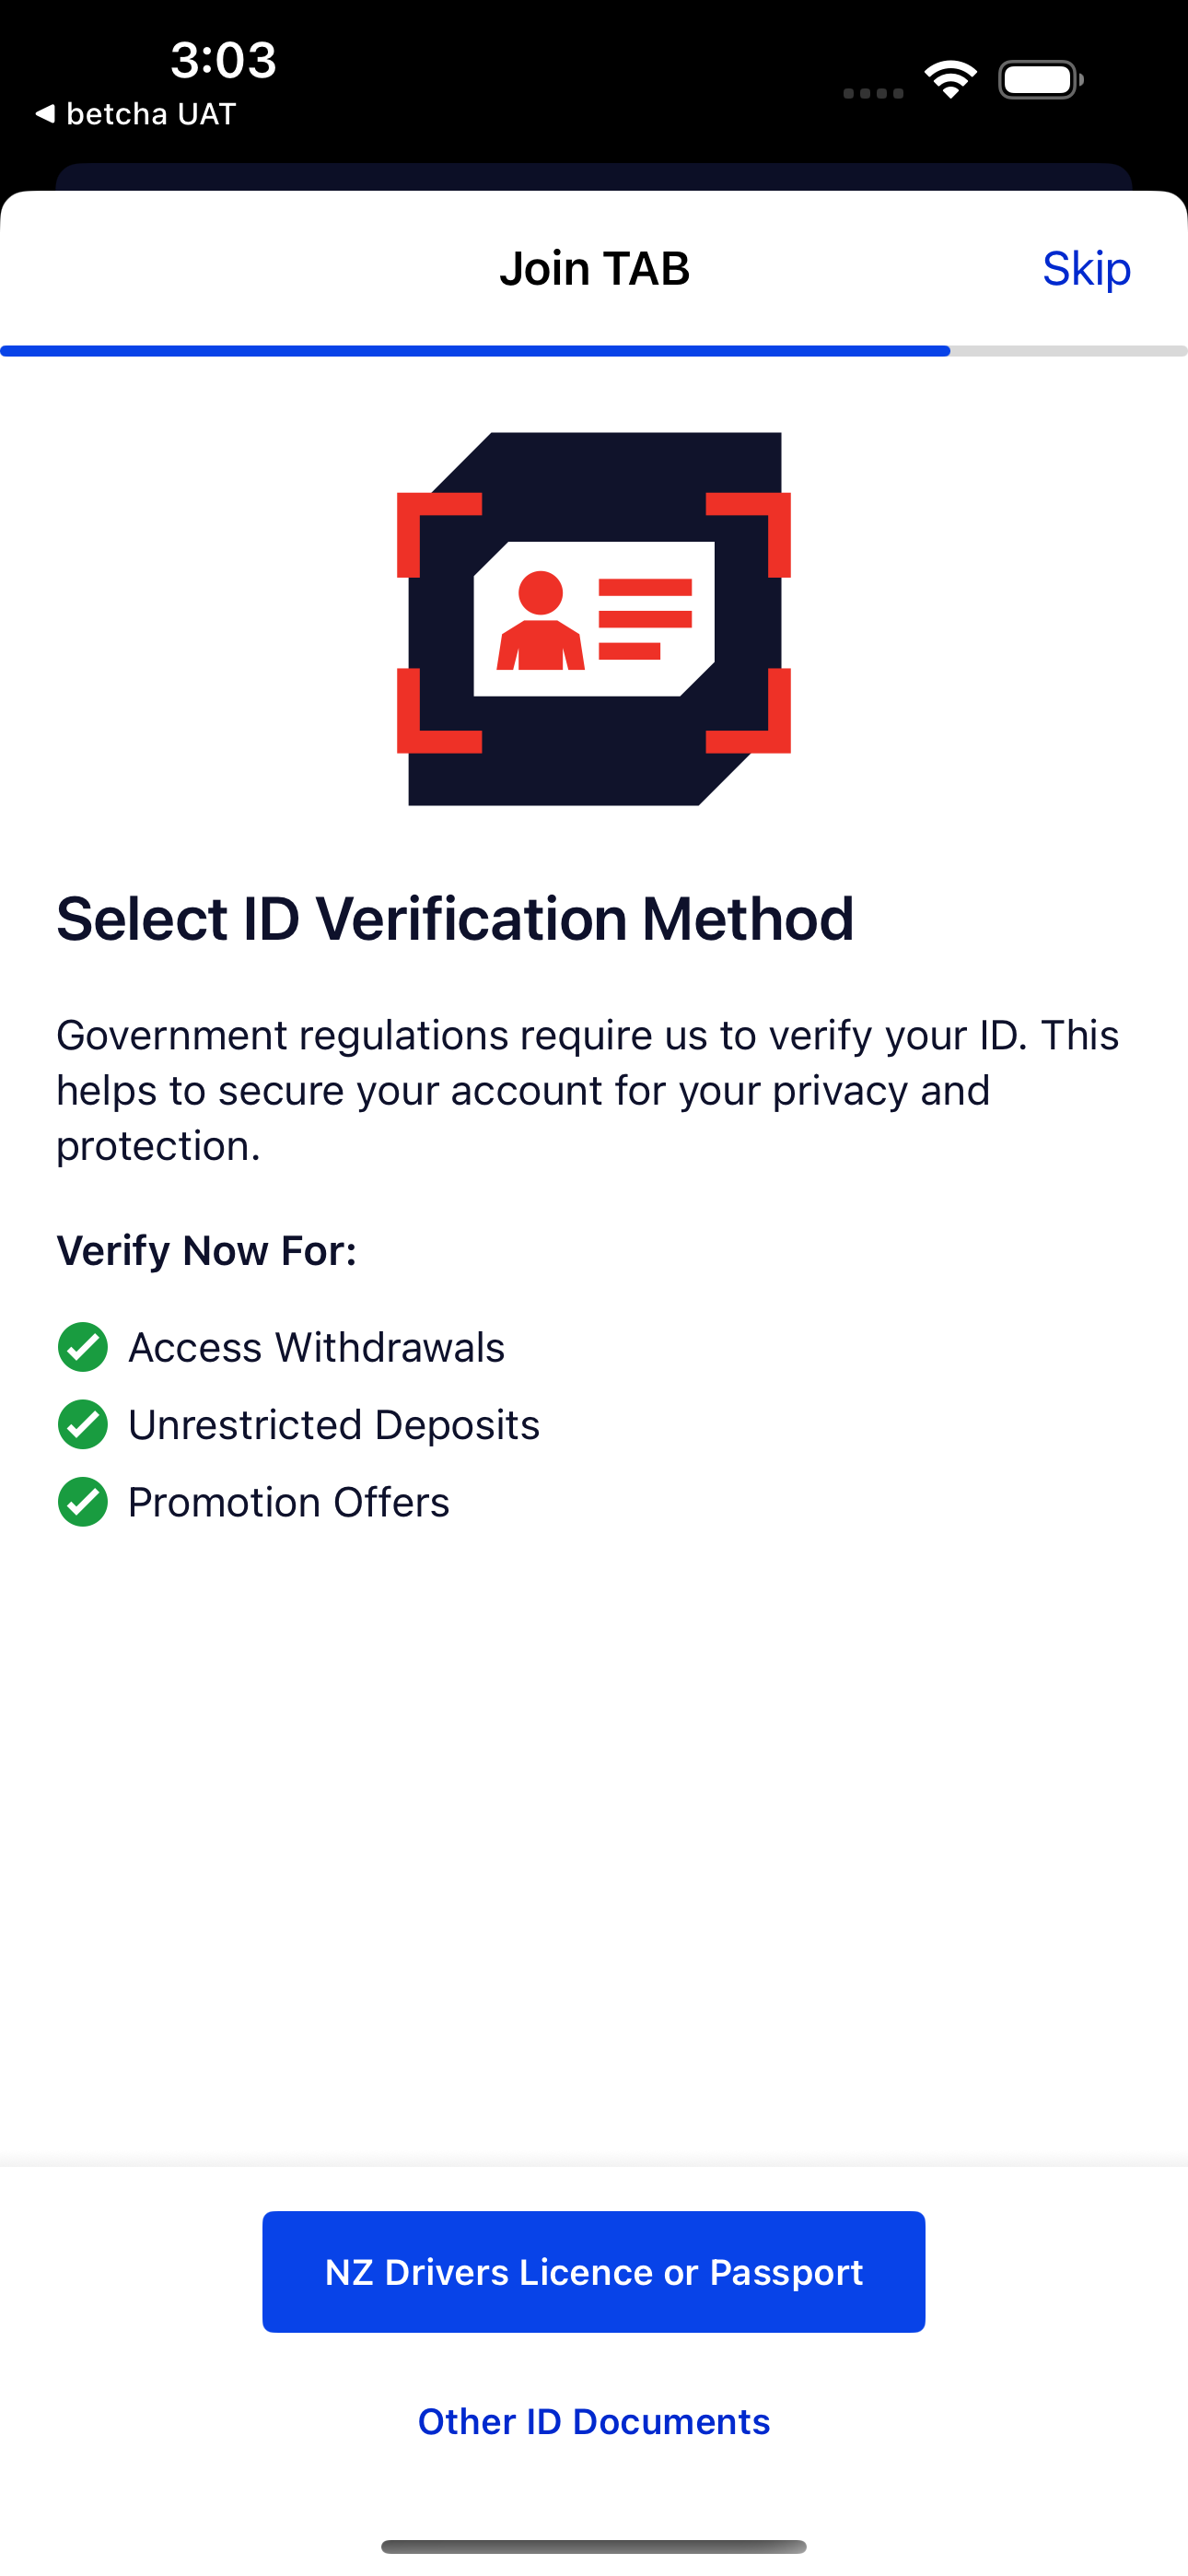Tap the ID card scan illustration
This screenshot has height=2576, width=1188.
point(594,618)
